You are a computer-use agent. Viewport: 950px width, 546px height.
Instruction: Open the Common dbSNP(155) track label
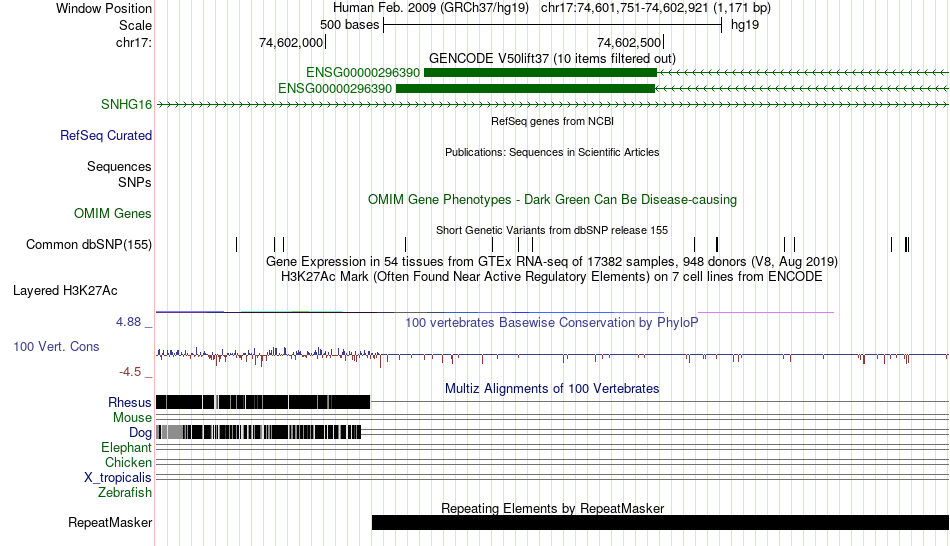[88, 244]
